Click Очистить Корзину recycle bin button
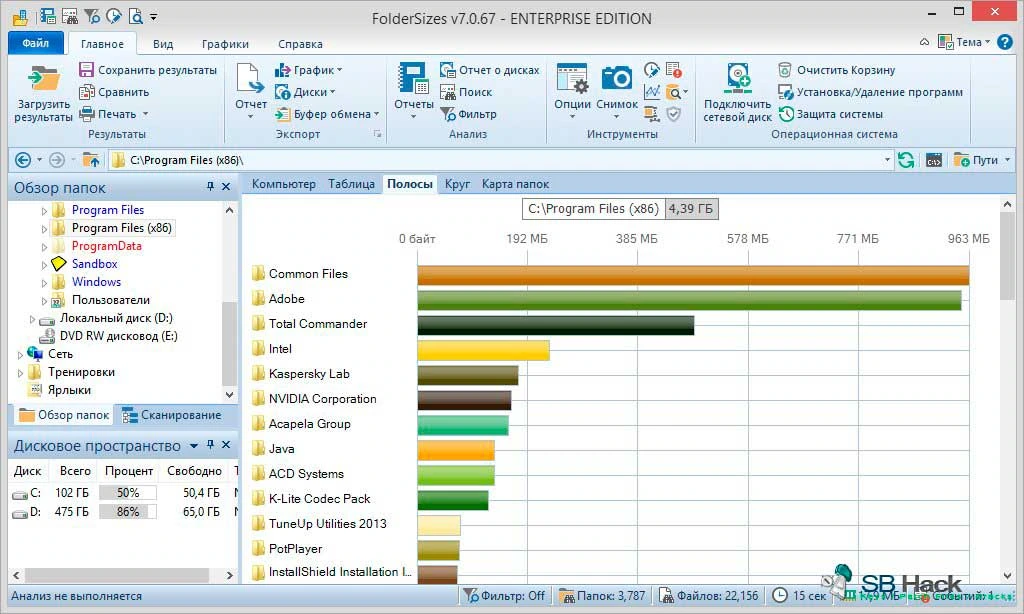 pyautogui.click(x=837, y=70)
